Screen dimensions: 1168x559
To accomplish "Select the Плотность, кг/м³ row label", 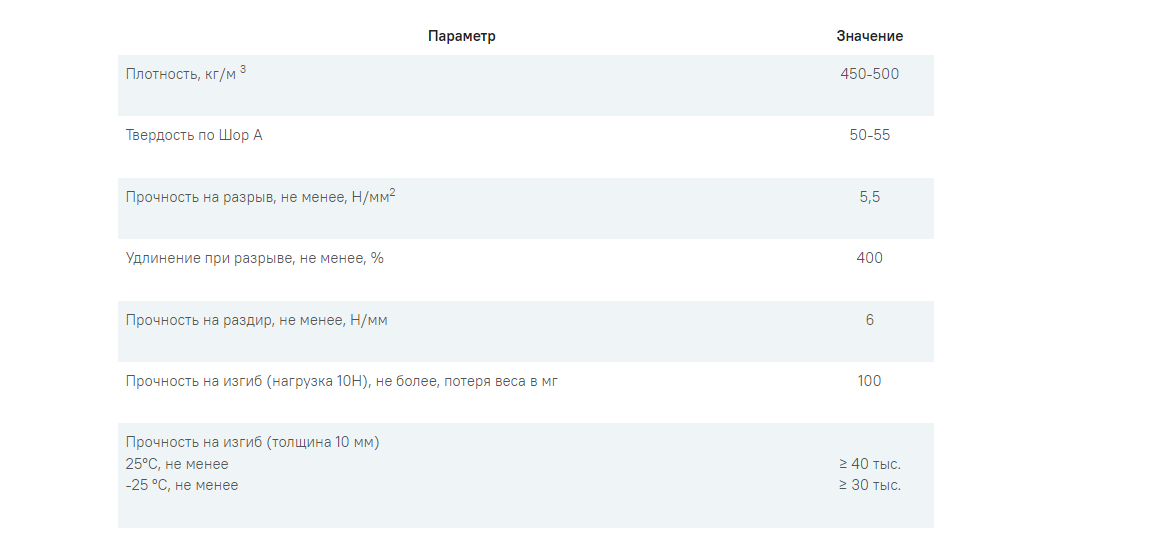I will pos(182,74).
